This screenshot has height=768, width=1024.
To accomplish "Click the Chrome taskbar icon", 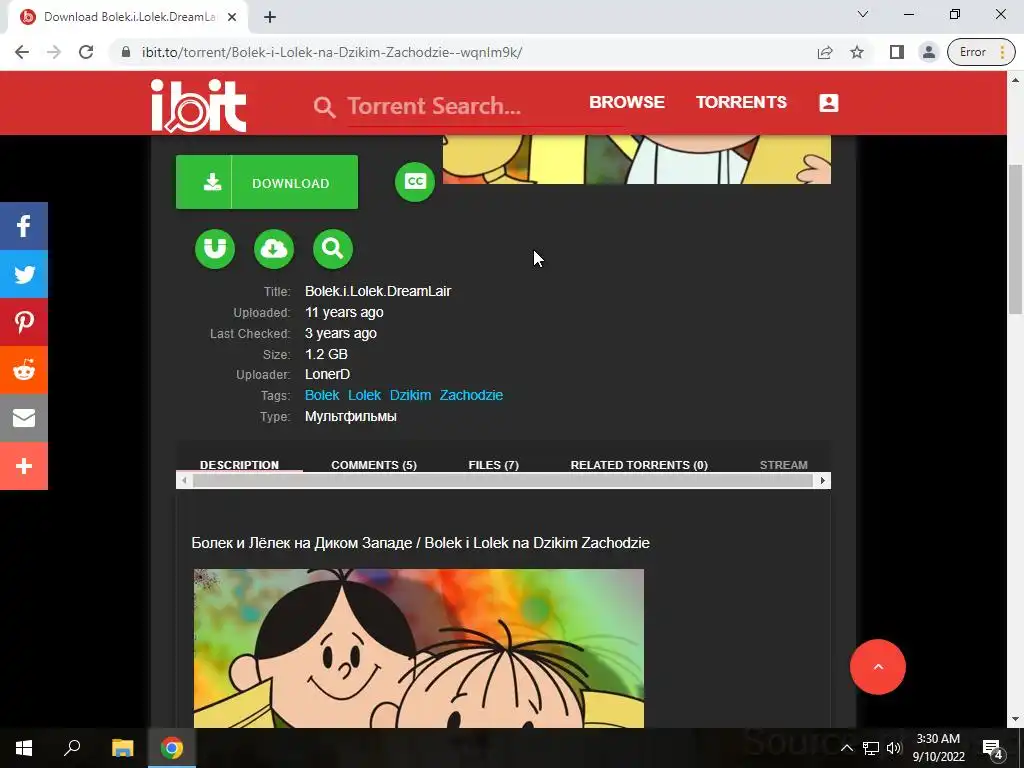I will coord(172,748).
